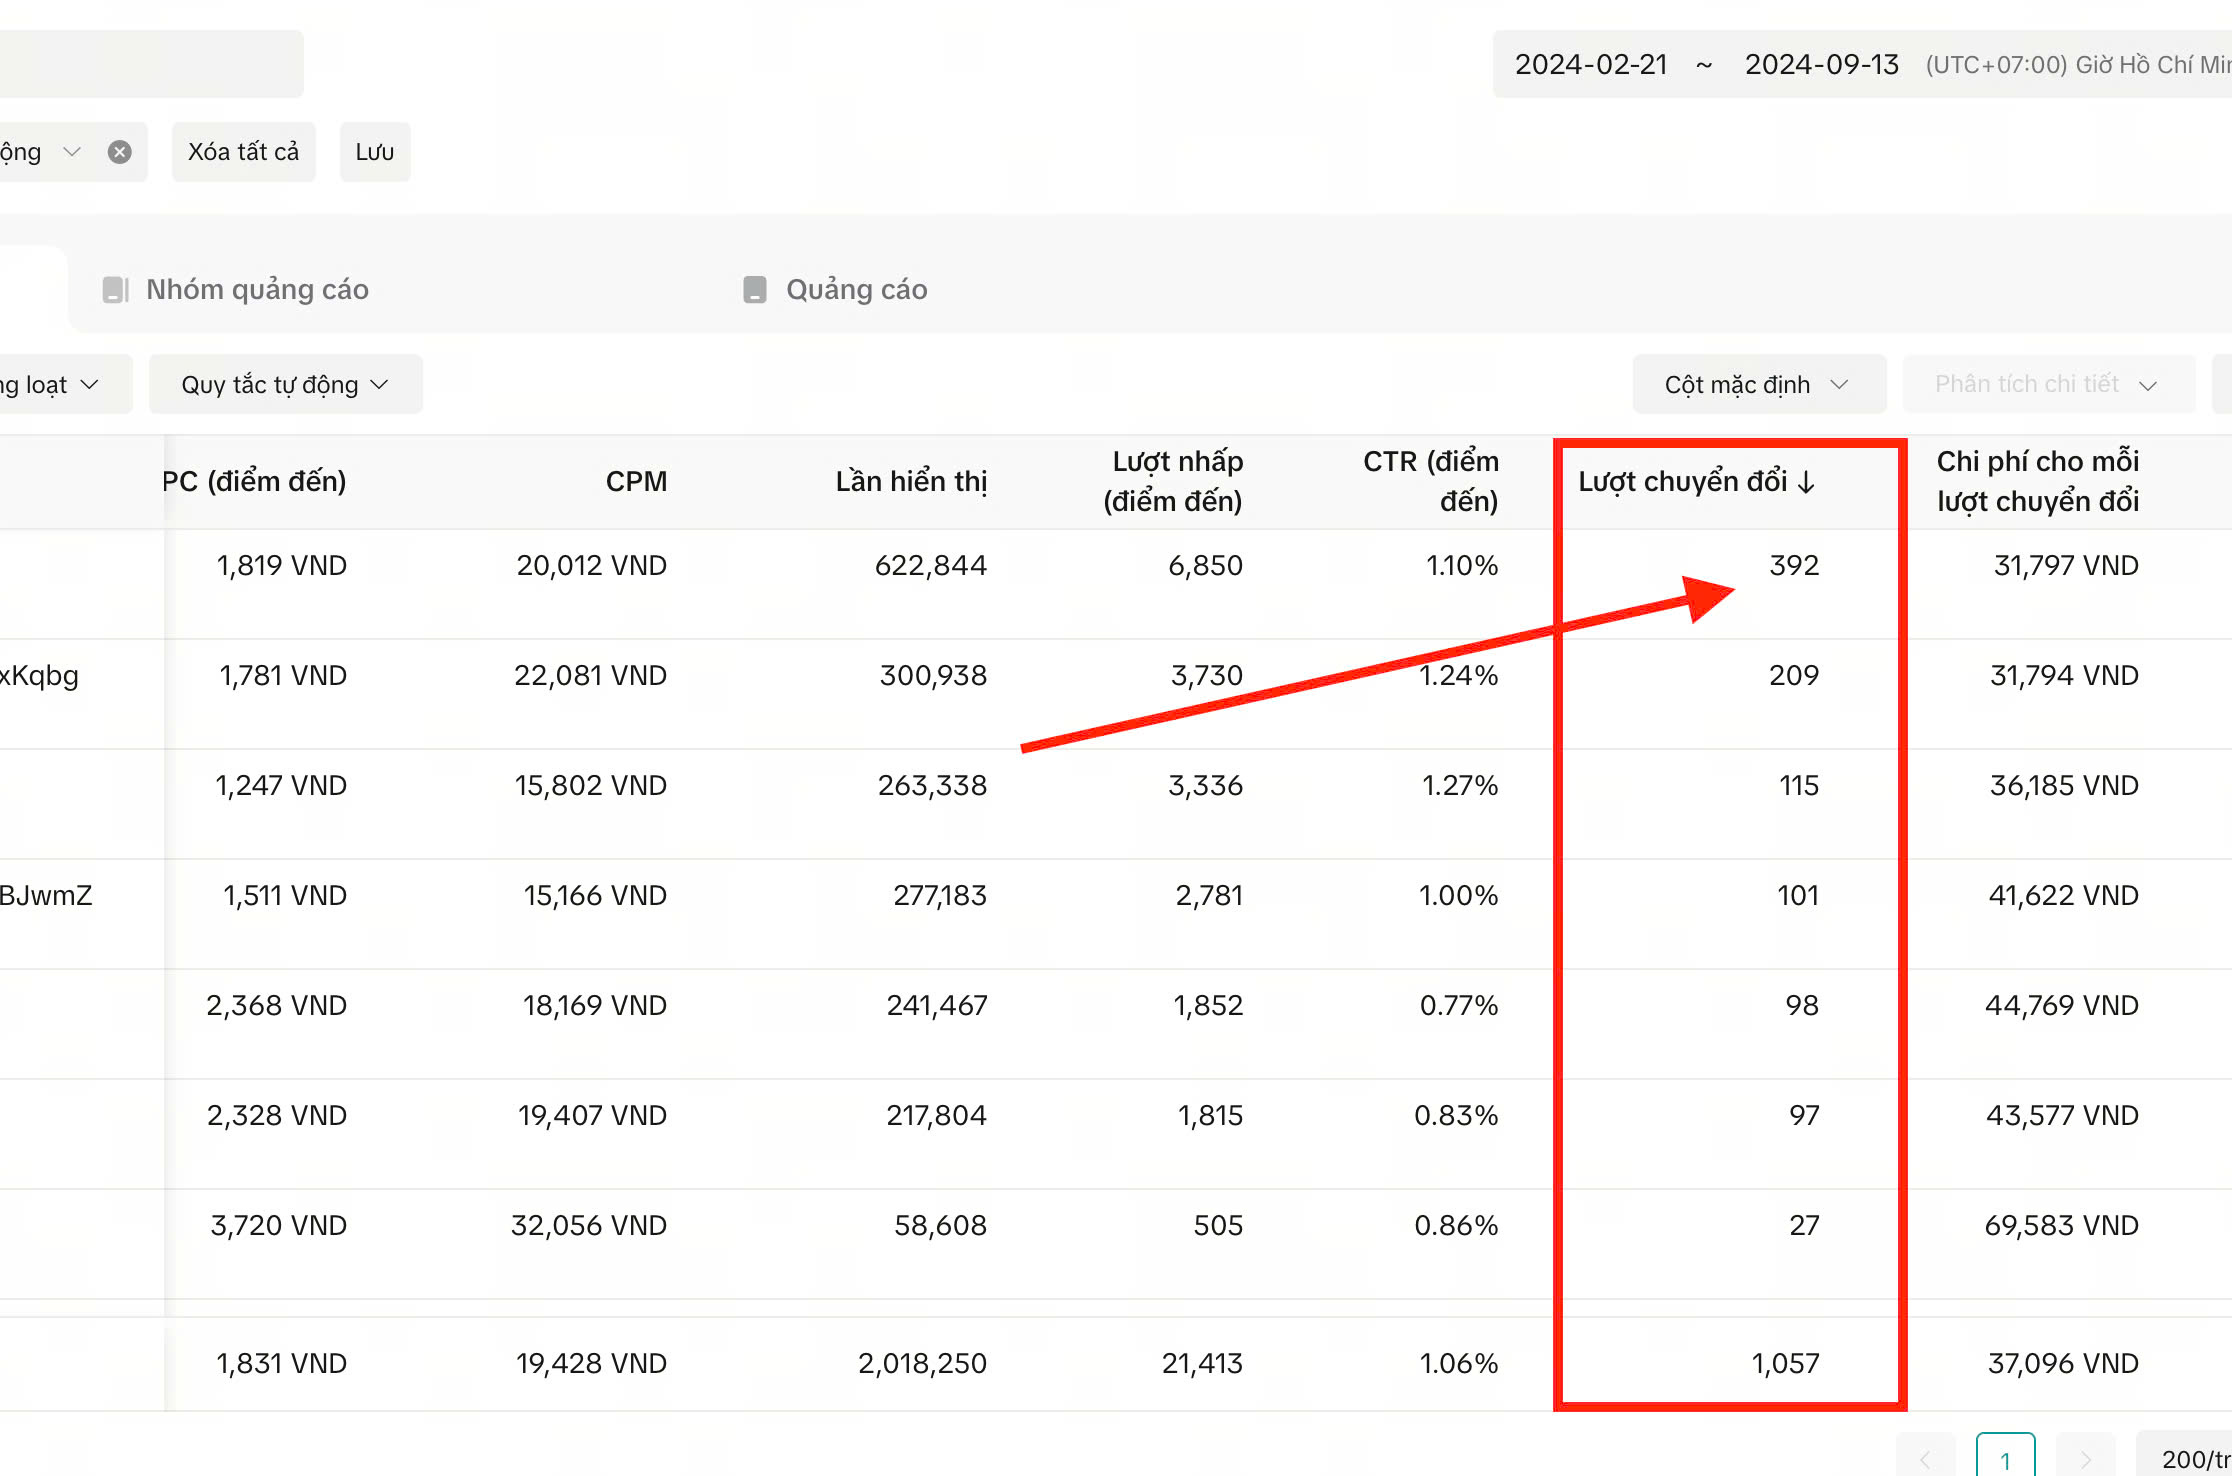Image resolution: width=2232 pixels, height=1476 pixels.
Task: Click the previous page arrow
Action: (x=1925, y=1458)
